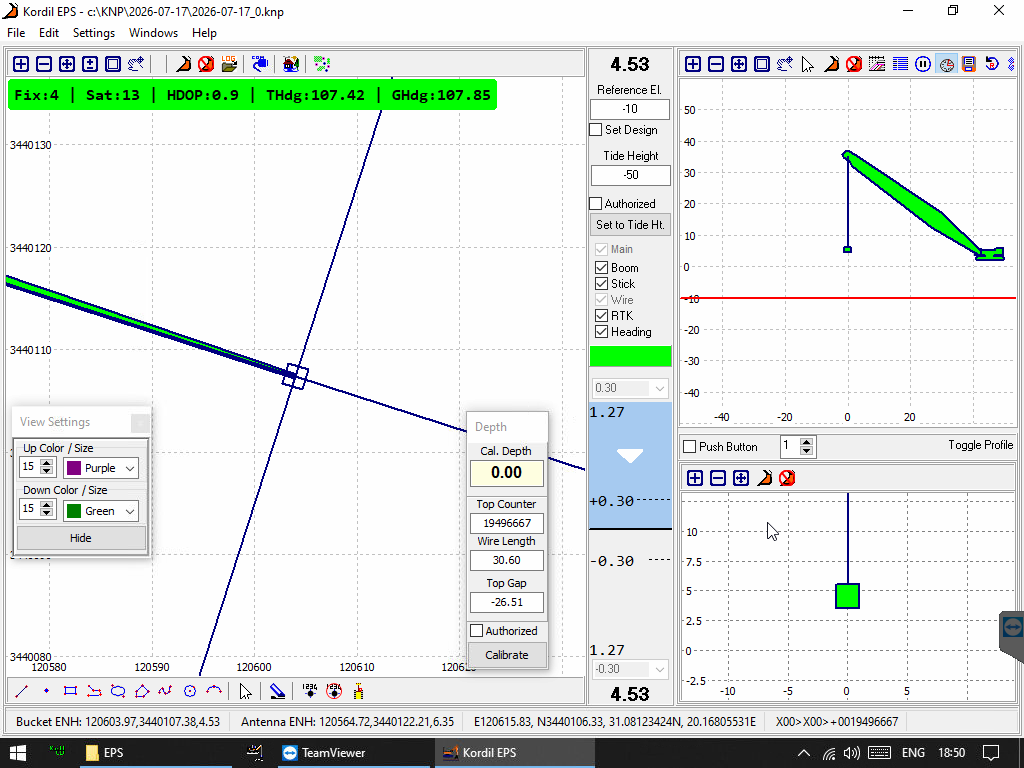Click the Wire Length field
Viewport: 1024px width, 768px height.
507,560
